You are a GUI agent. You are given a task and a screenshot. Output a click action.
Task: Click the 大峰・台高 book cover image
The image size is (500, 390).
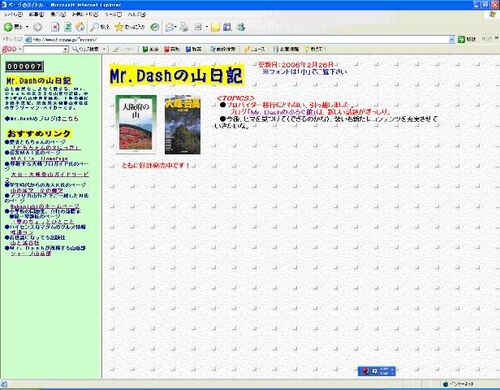[x=183, y=125]
